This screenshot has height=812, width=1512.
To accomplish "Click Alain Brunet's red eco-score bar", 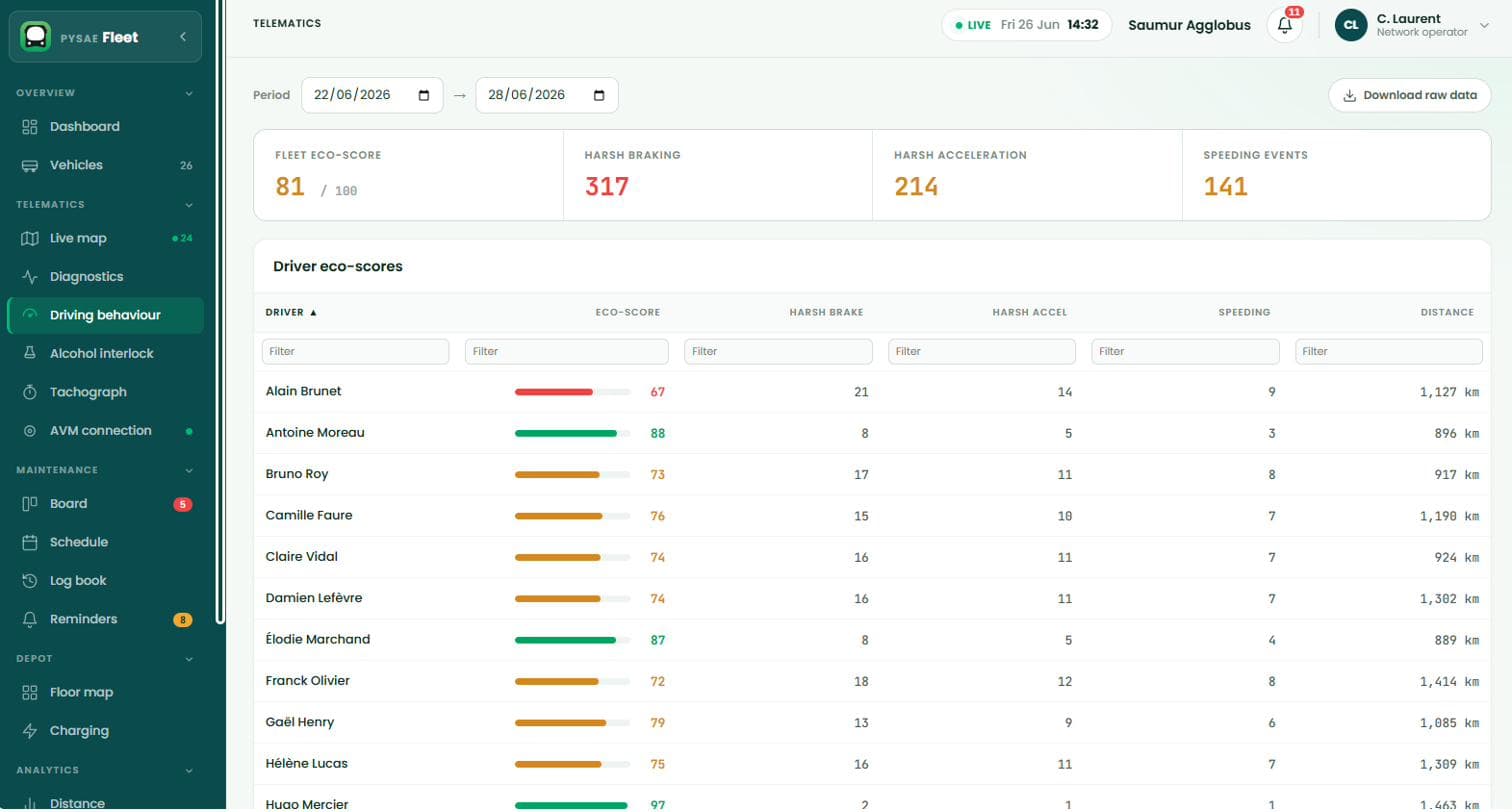I will [572, 392].
